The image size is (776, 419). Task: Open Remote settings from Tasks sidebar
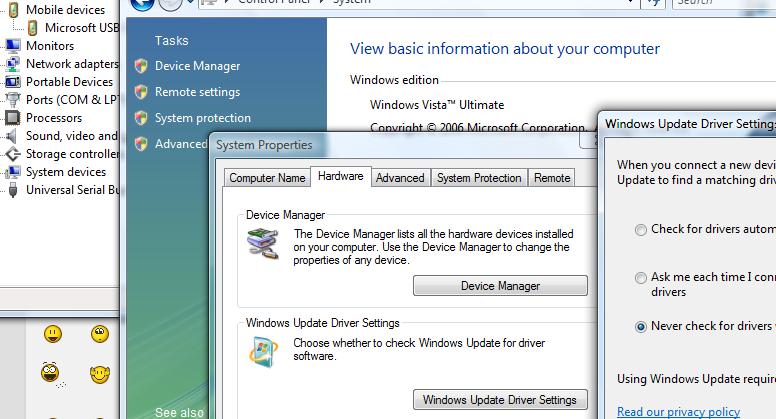197,92
